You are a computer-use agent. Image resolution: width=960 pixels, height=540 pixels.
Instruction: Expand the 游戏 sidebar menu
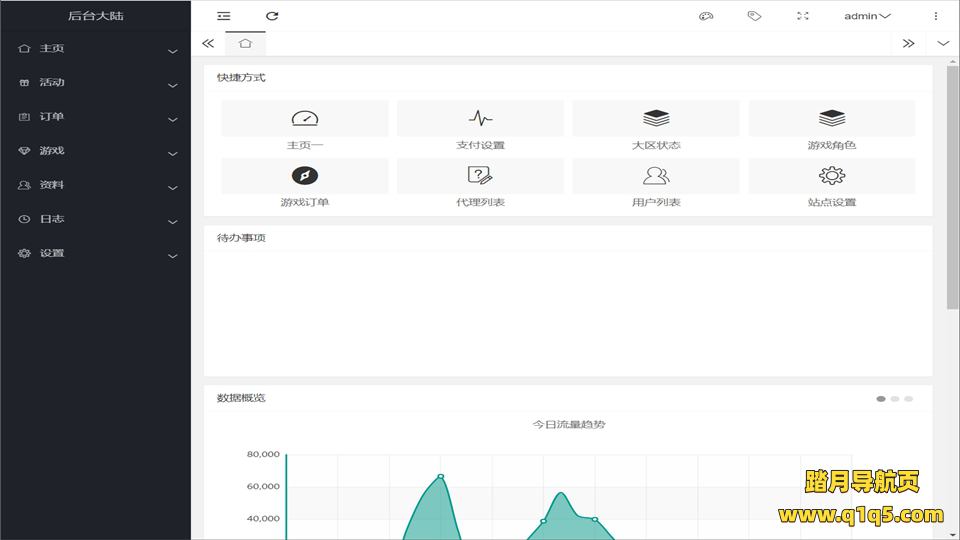tap(95, 151)
